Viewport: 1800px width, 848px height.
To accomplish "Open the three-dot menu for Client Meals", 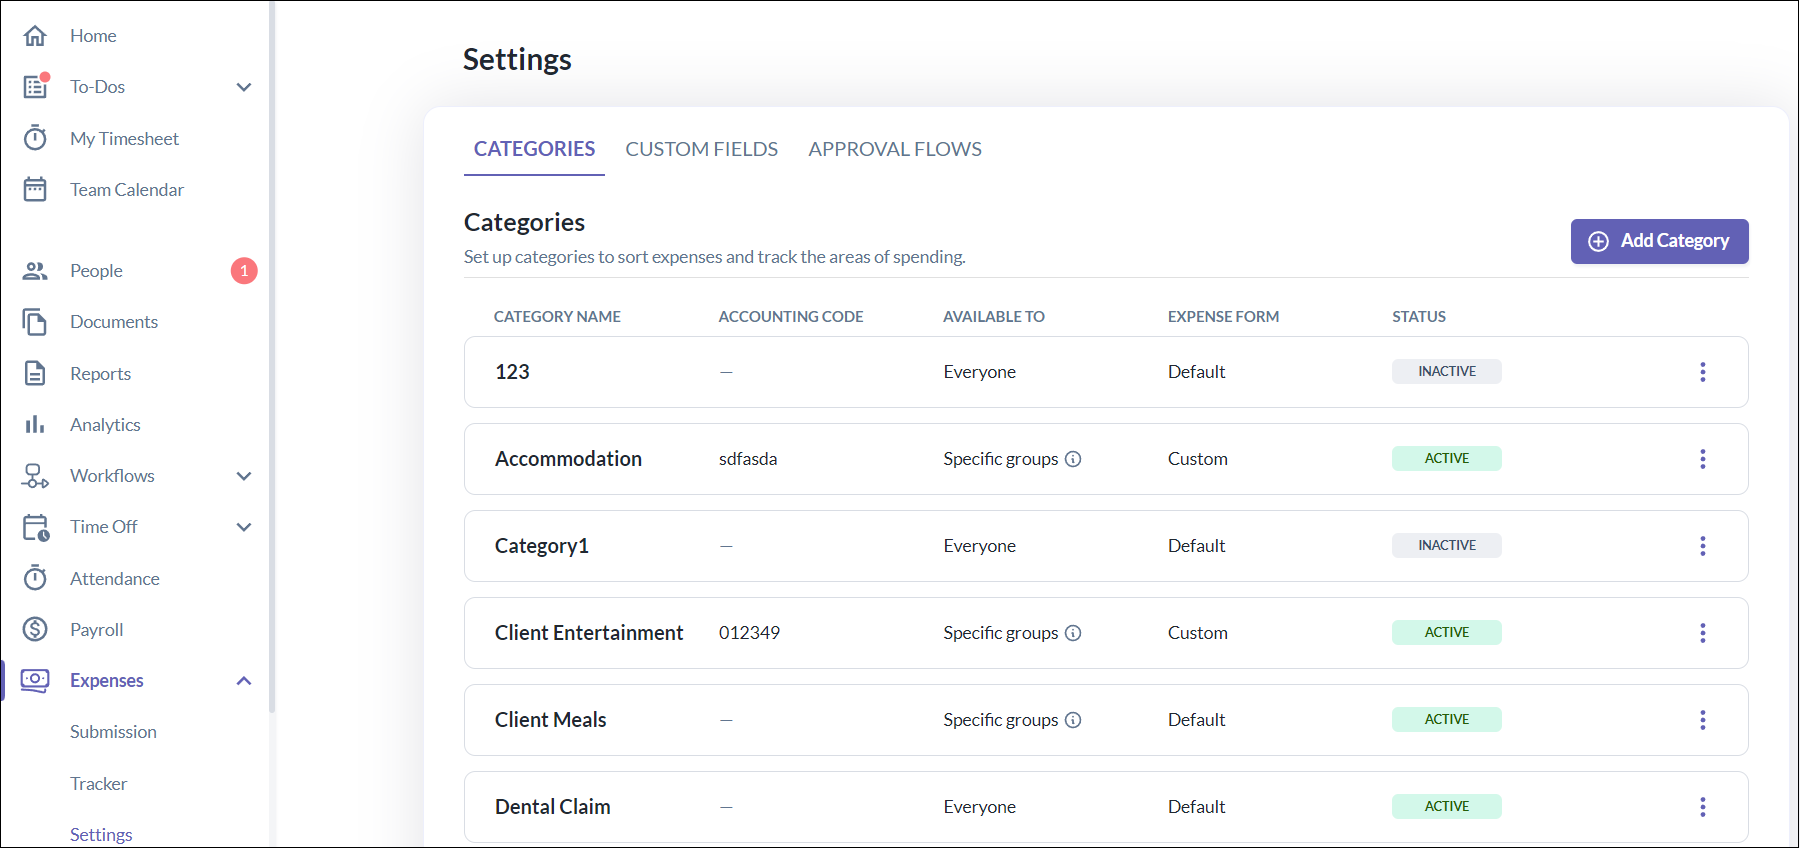I will tap(1702, 720).
